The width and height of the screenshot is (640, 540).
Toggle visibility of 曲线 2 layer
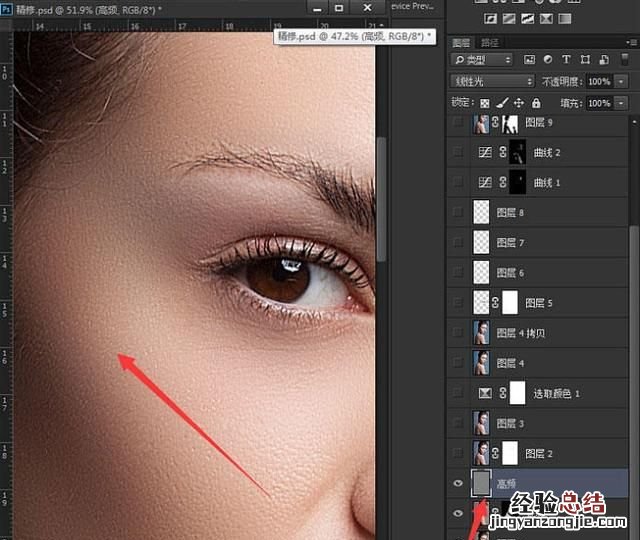point(458,153)
